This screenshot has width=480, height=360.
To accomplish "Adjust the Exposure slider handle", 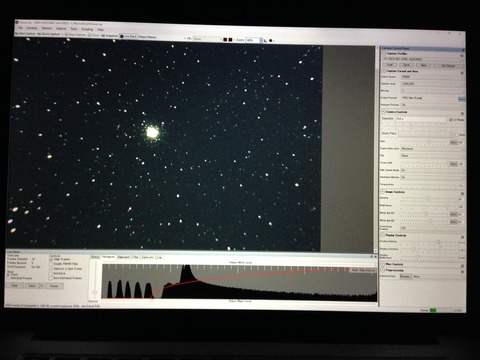I will pyautogui.click(x=412, y=127).
